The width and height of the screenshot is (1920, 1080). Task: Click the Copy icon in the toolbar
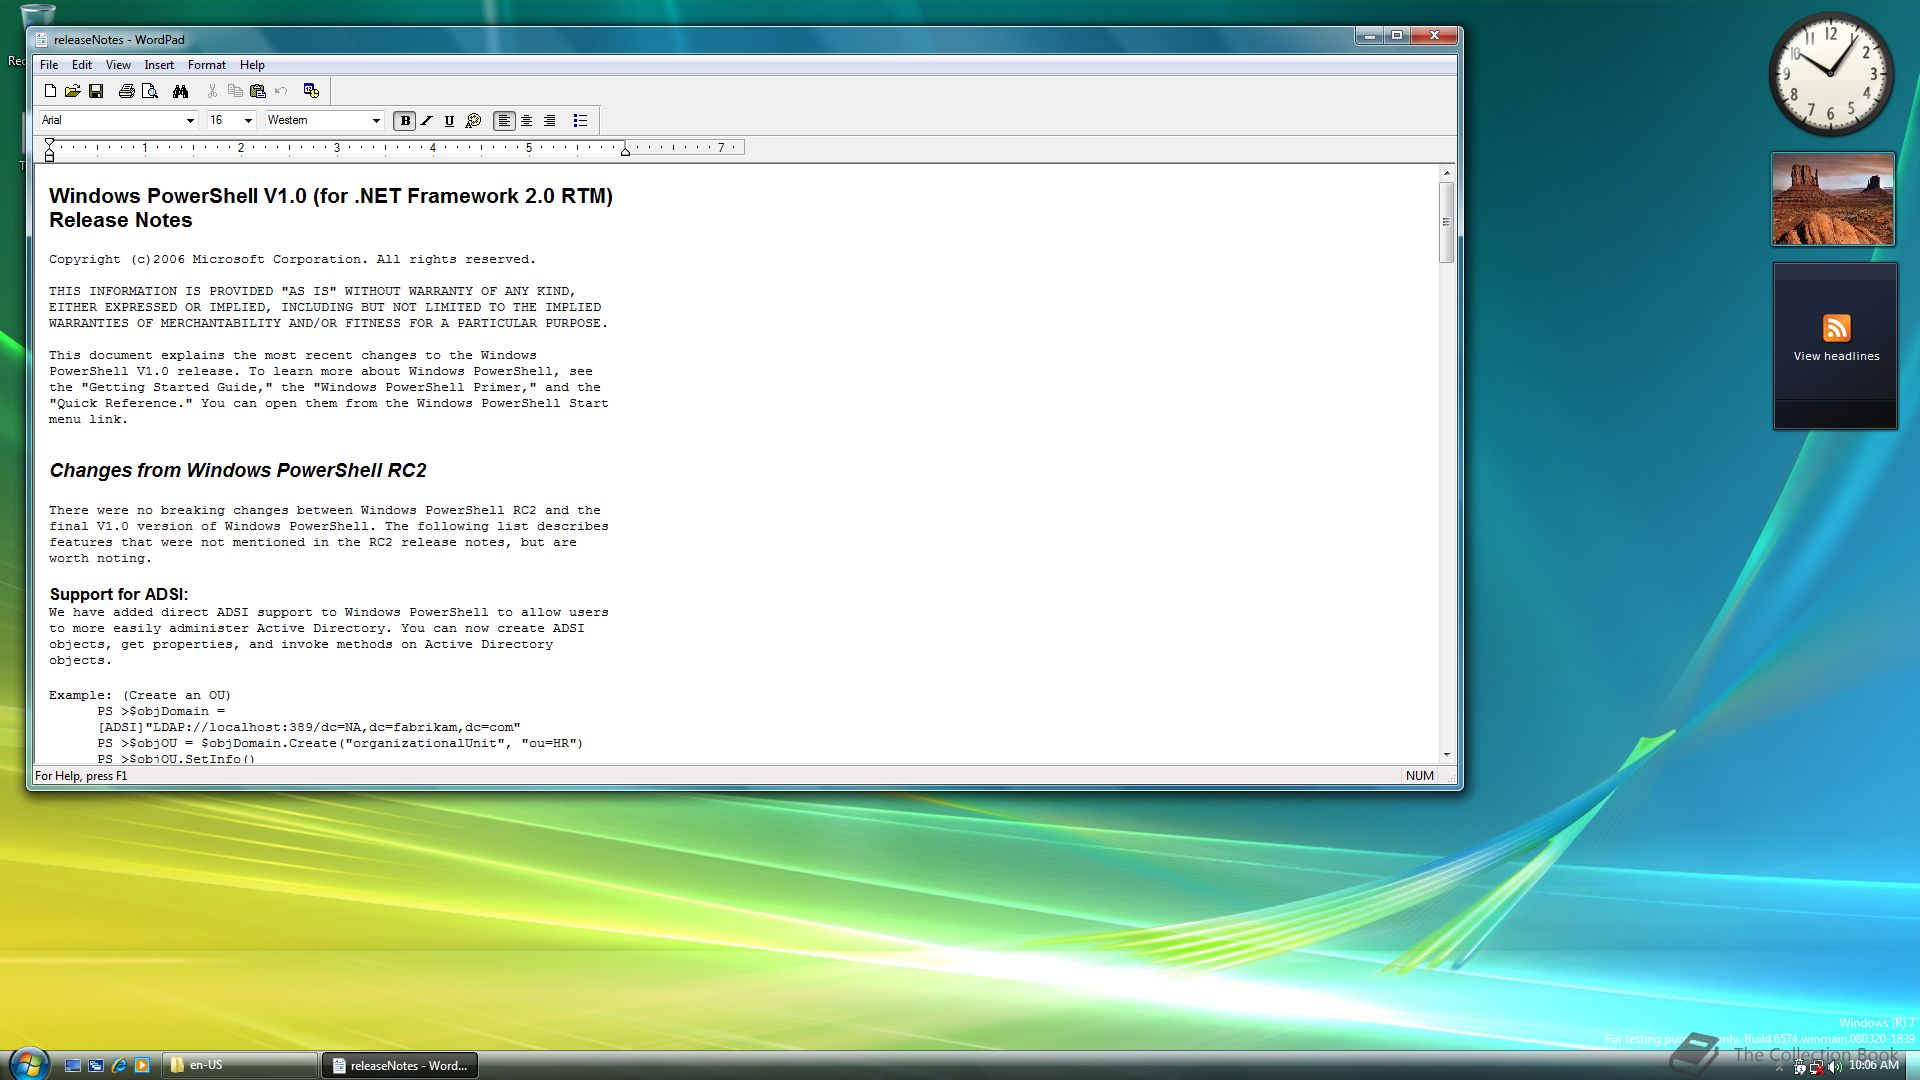click(x=235, y=91)
